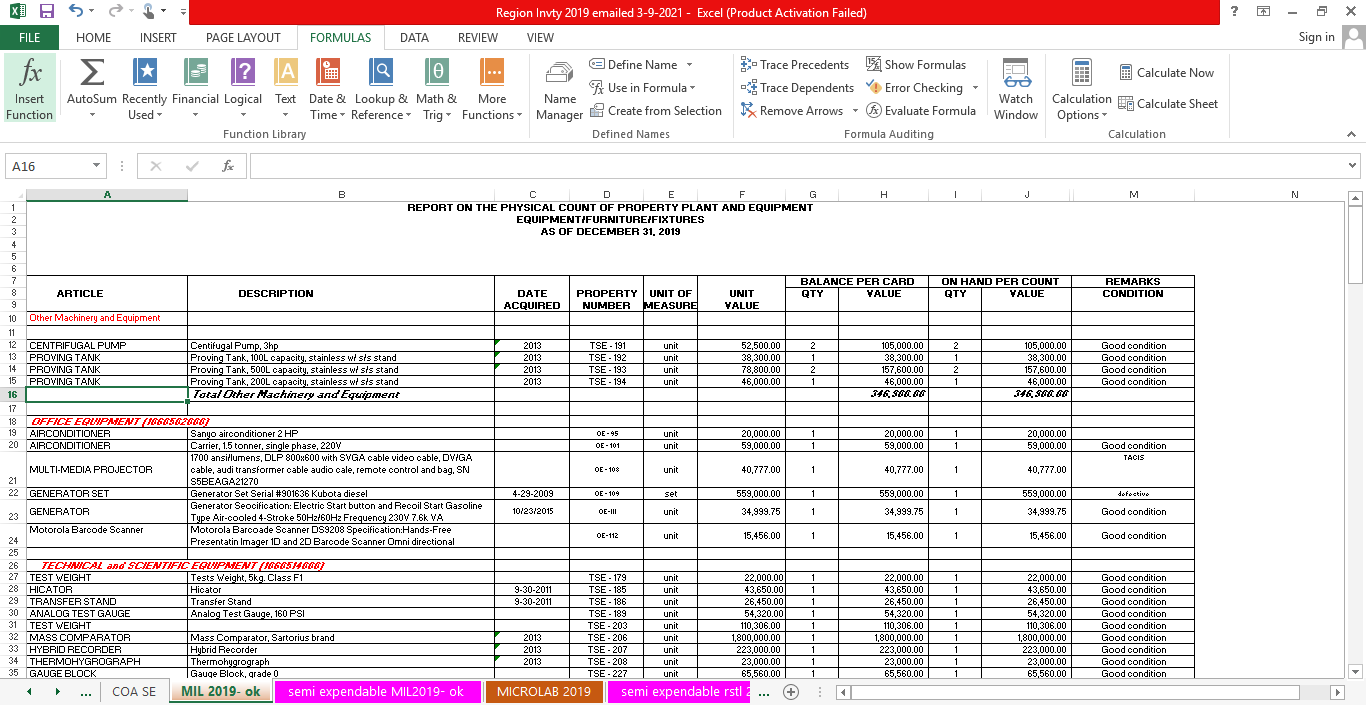The height and width of the screenshot is (705, 1366).
Task: Click the vertical scrollbar down arrow
Action: [1356, 672]
